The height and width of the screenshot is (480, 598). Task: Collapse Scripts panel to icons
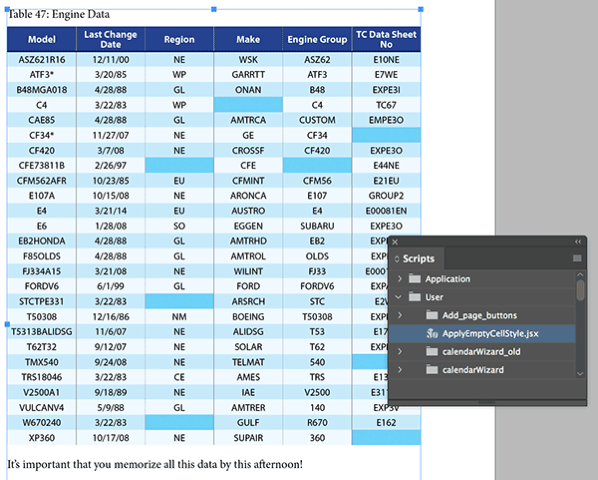578,242
